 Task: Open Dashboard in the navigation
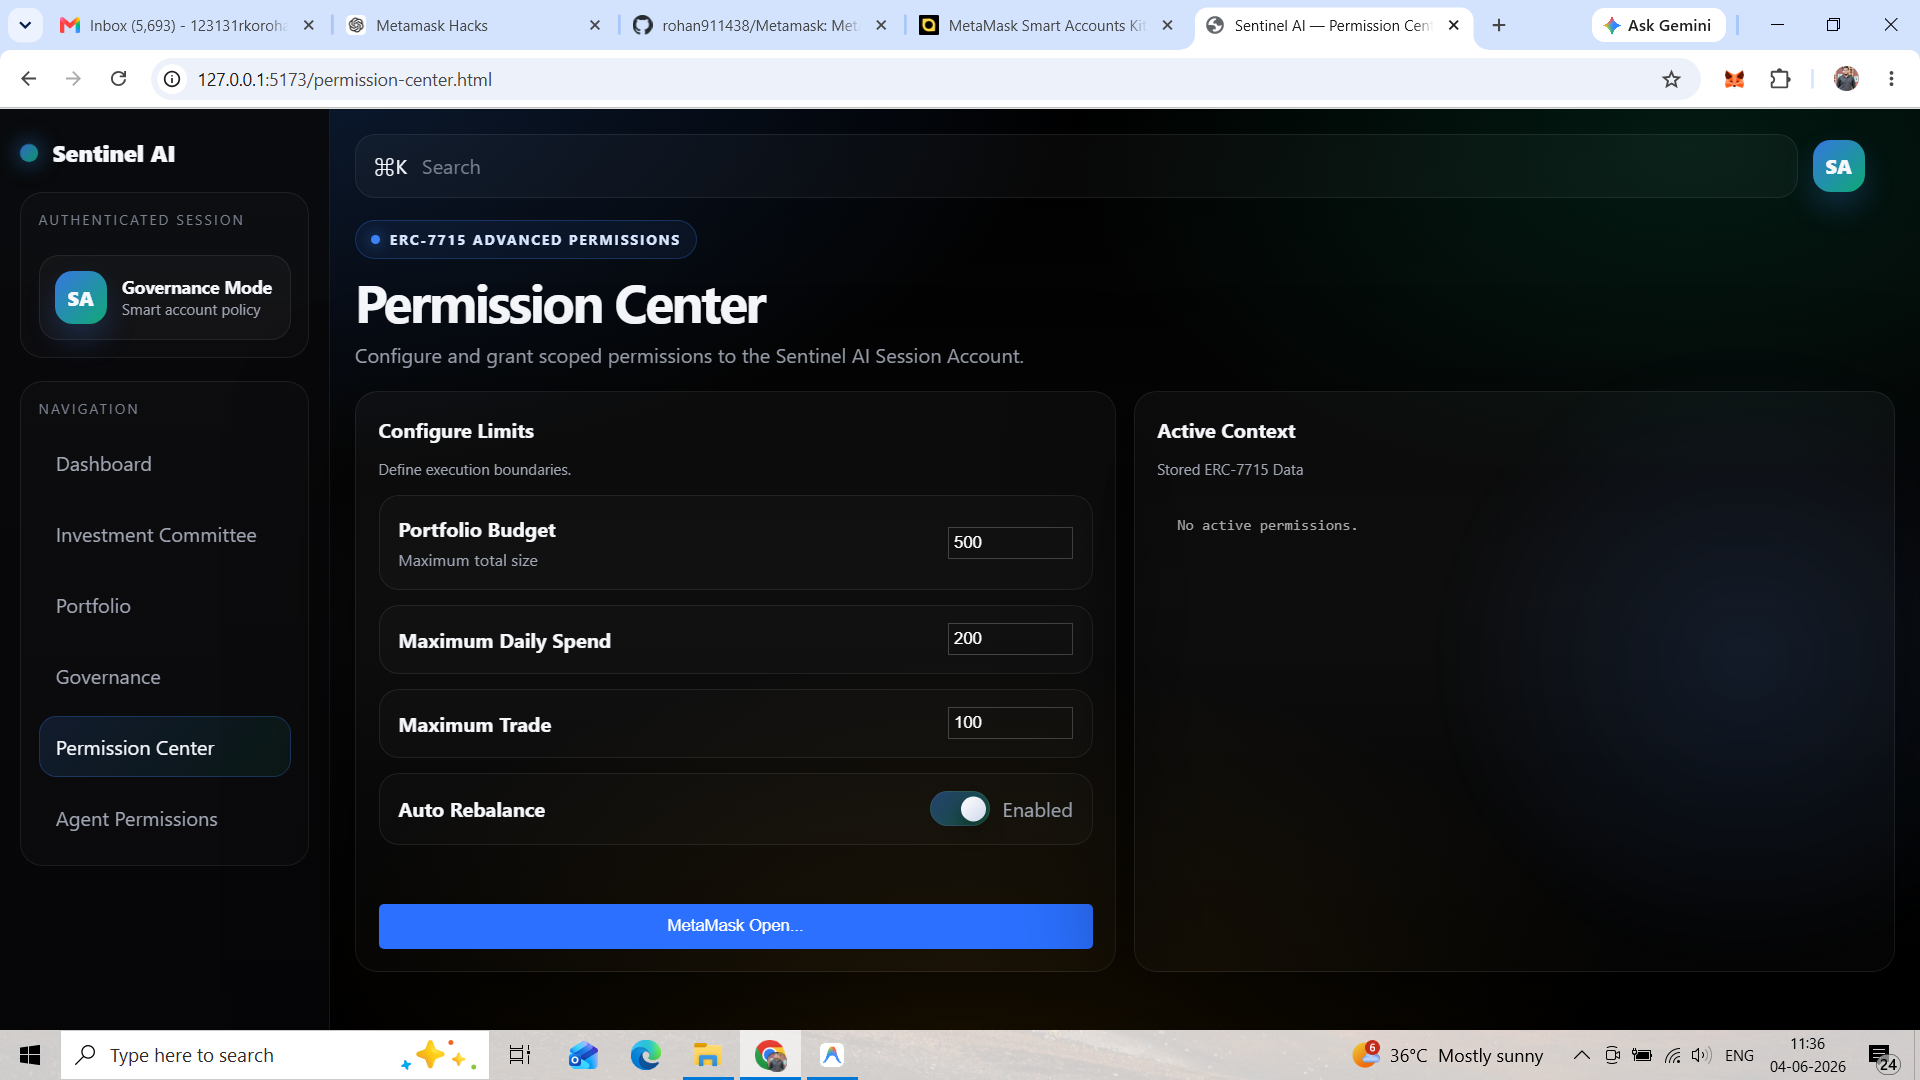pyautogui.click(x=164, y=464)
